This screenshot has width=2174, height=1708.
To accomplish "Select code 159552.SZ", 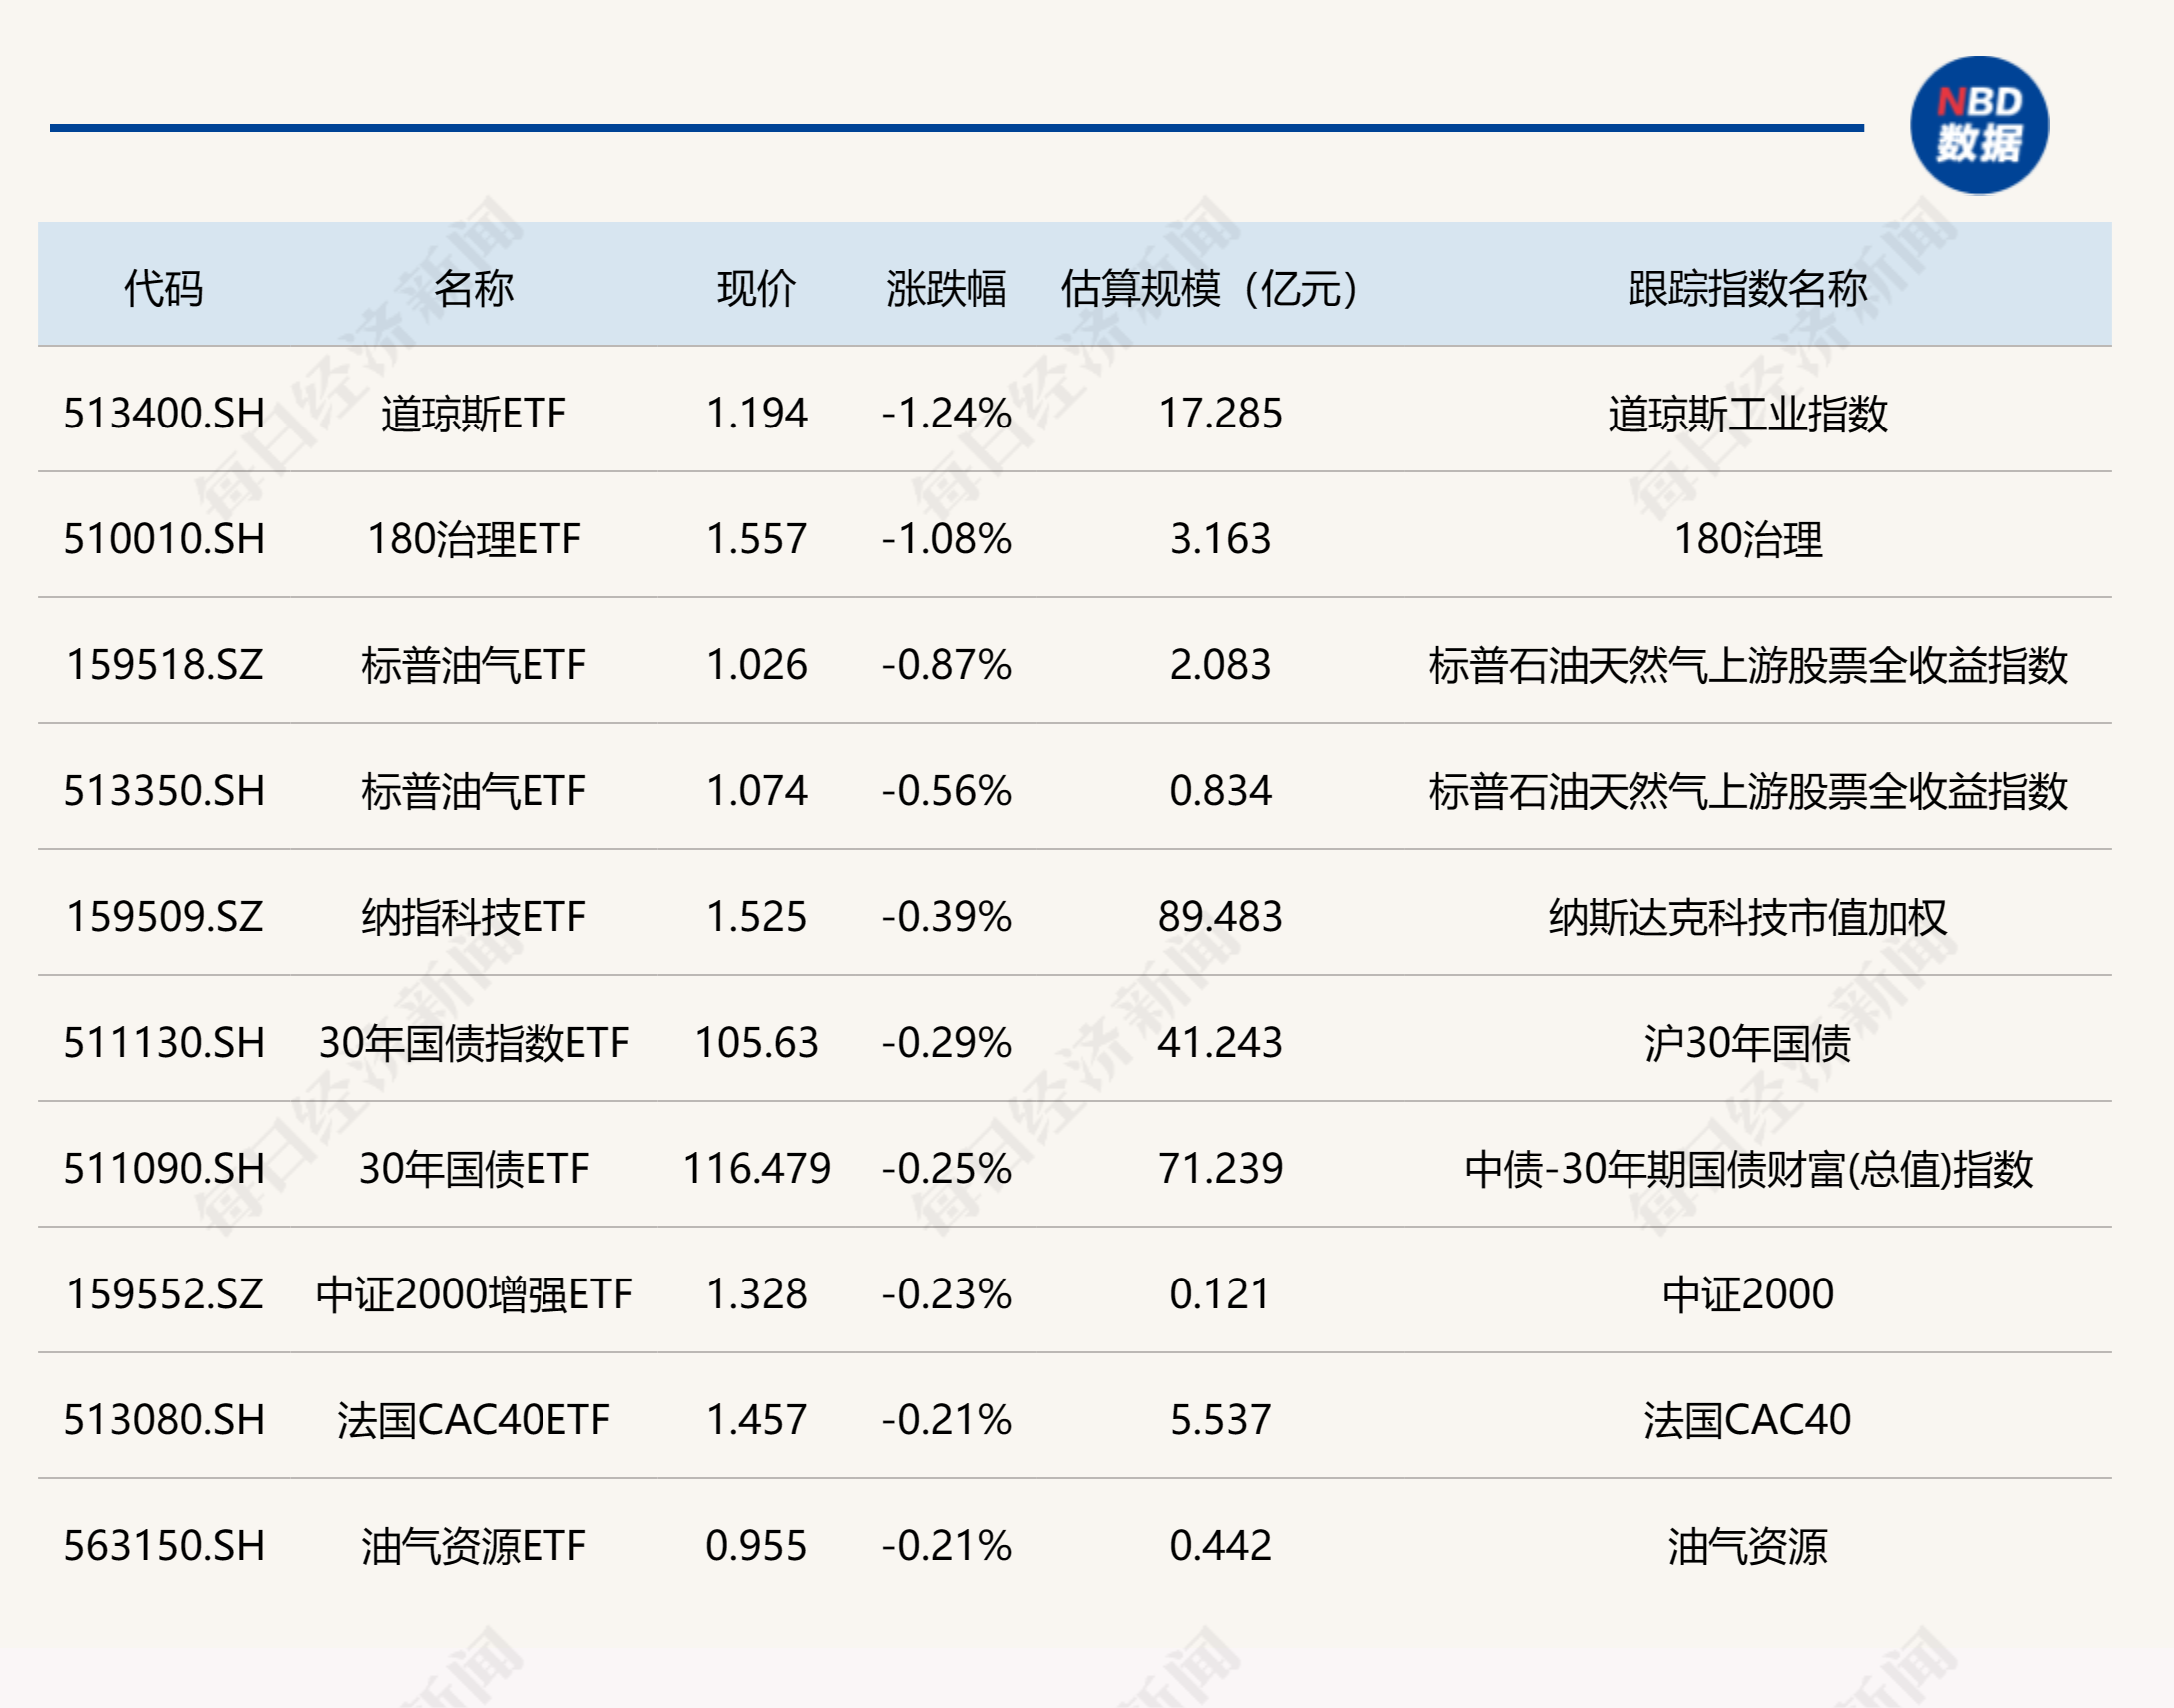I will (x=164, y=1294).
